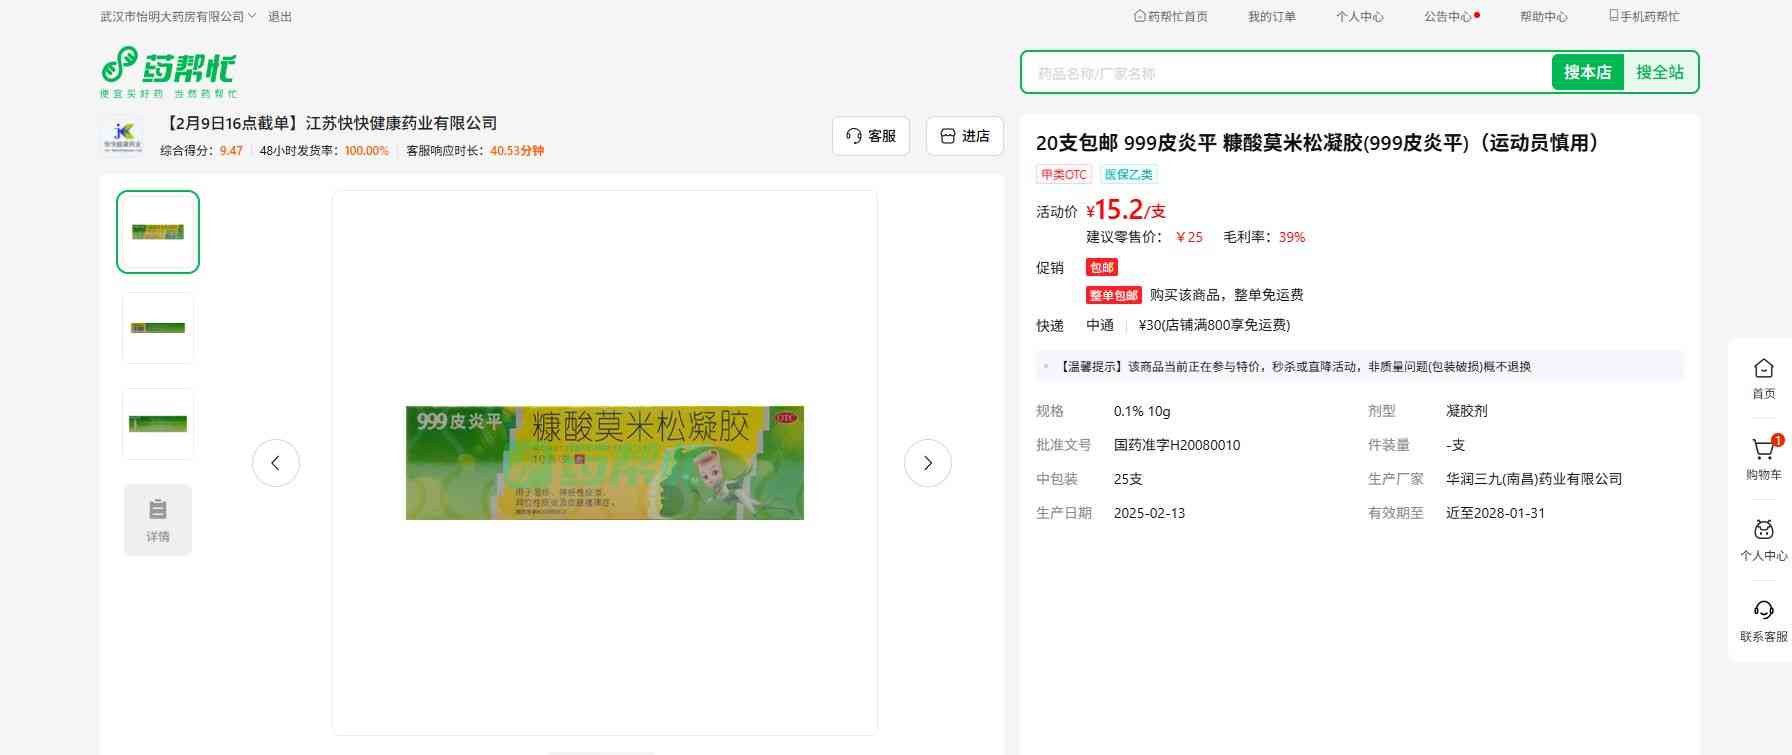Show previous product image with left arrow
Viewport: 1792px width, 755px height.
pos(276,463)
